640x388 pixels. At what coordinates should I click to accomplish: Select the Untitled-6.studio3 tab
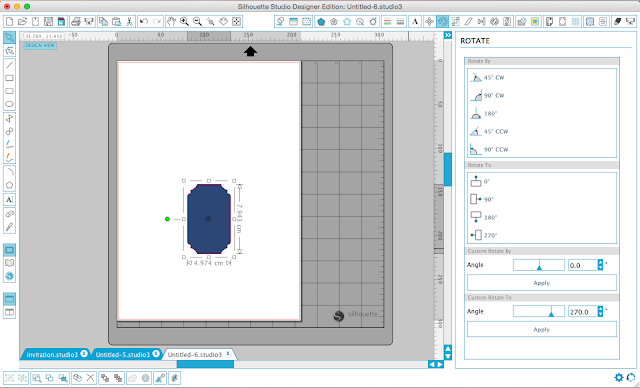coord(199,354)
